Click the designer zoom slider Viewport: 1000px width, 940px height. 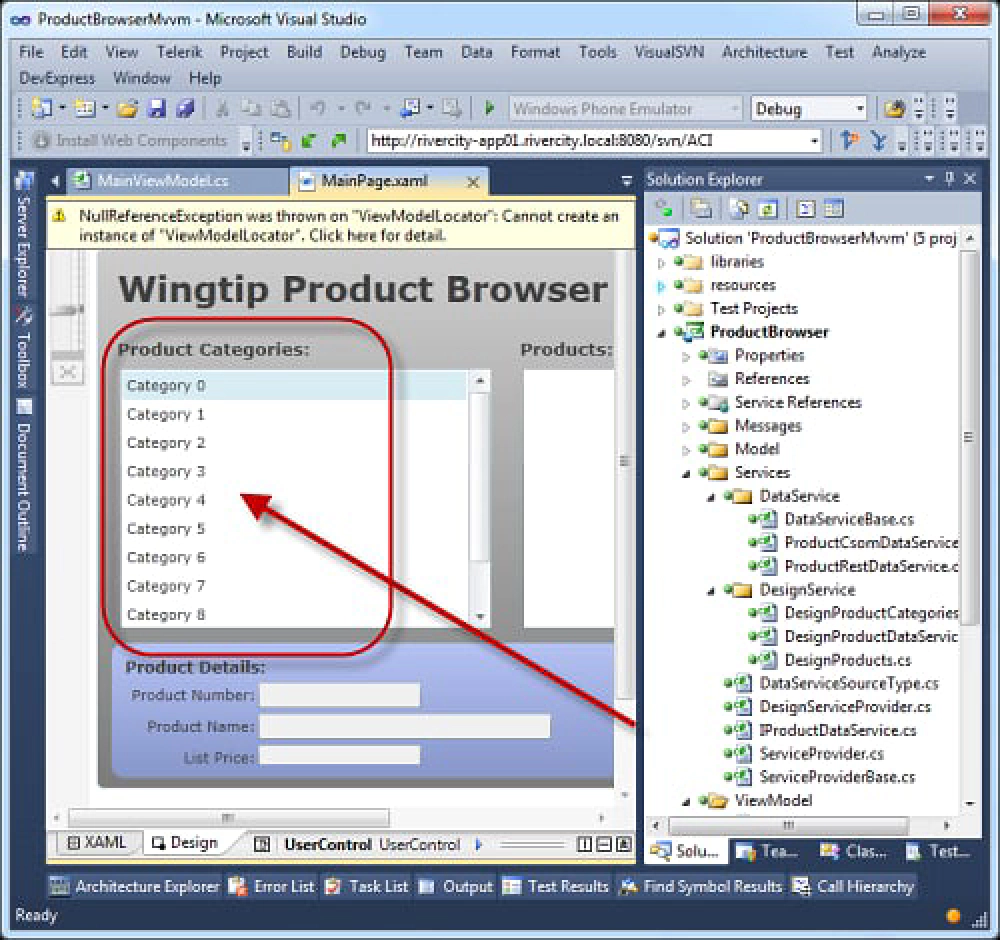click(x=68, y=310)
